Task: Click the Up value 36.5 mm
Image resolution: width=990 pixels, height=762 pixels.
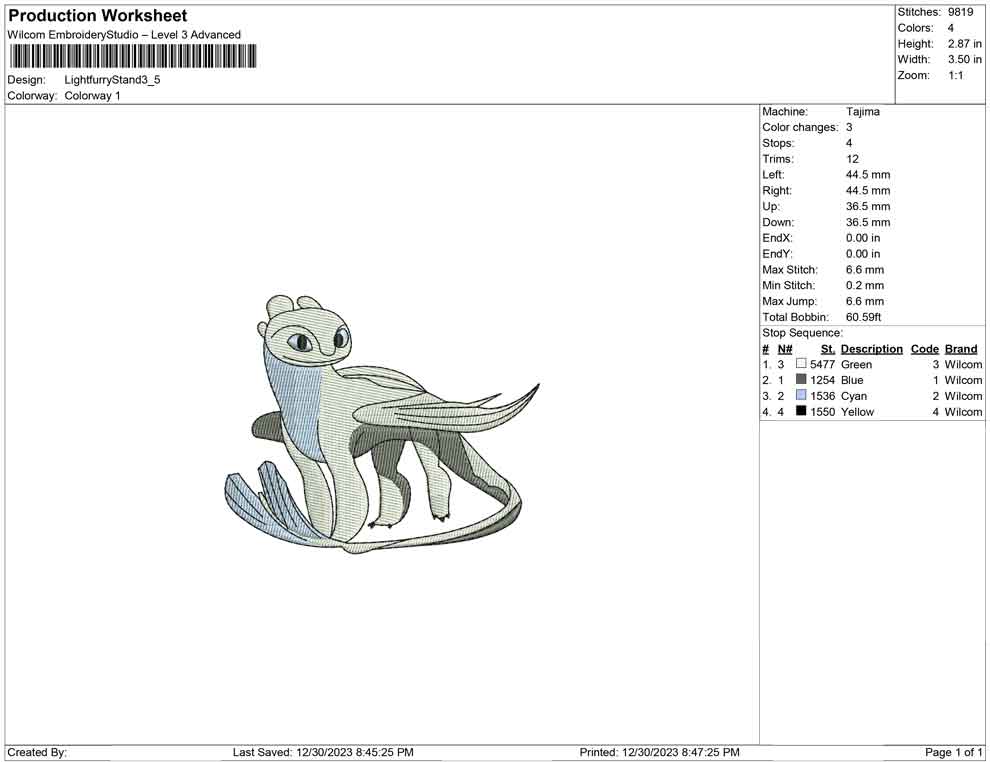Action: pyautogui.click(x=868, y=206)
